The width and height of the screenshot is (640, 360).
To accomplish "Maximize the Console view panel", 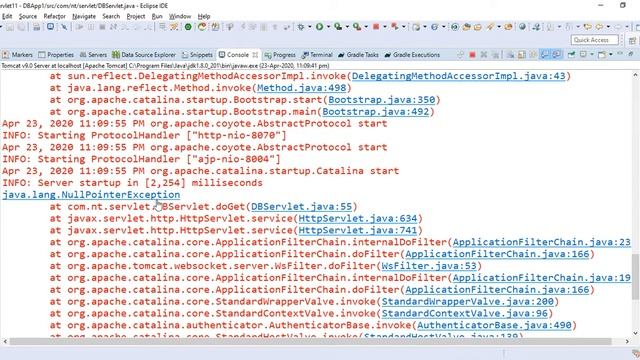I will pos(631,54).
